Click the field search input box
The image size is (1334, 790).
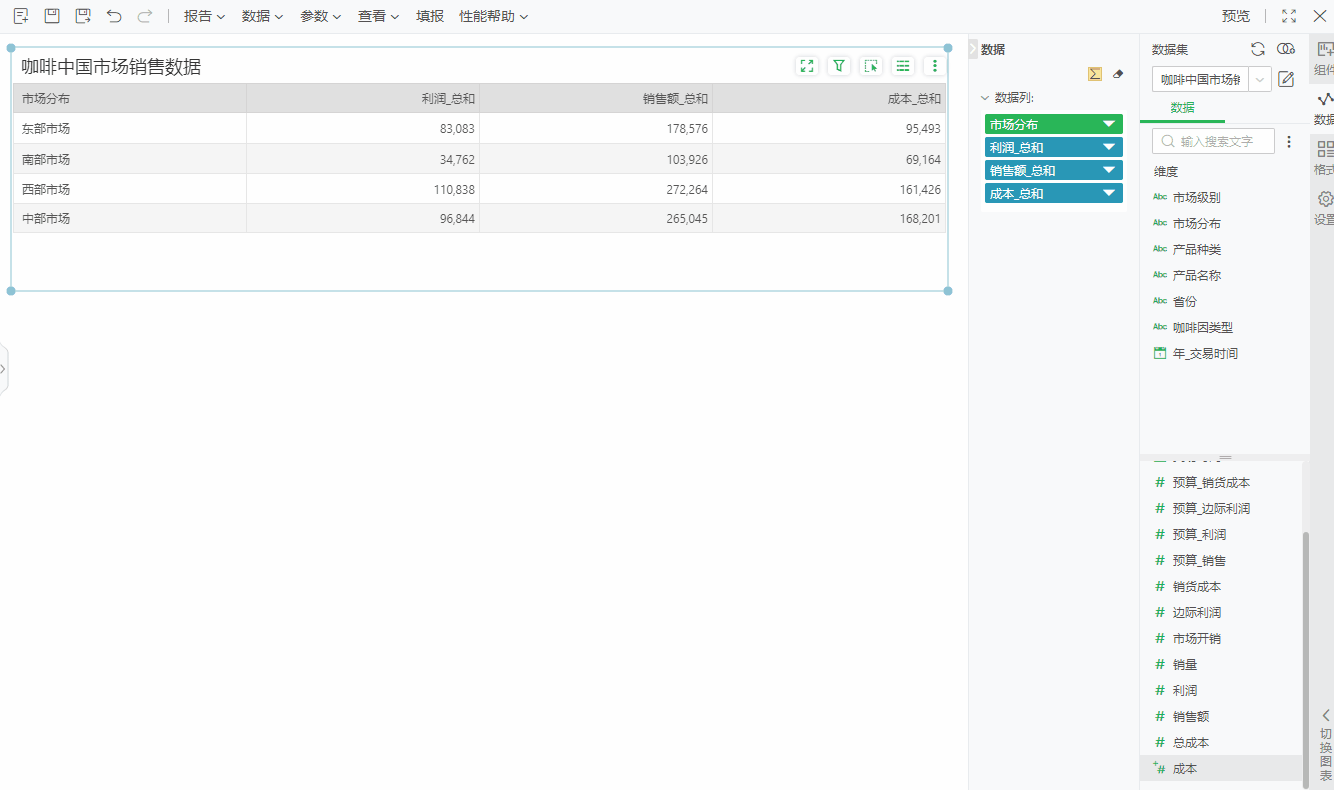tap(1213, 141)
